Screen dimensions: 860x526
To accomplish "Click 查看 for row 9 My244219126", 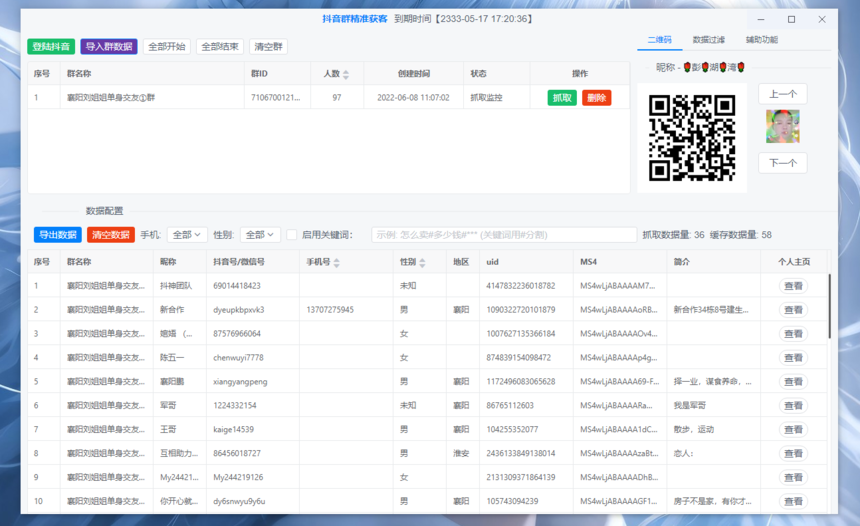I will (x=793, y=477).
